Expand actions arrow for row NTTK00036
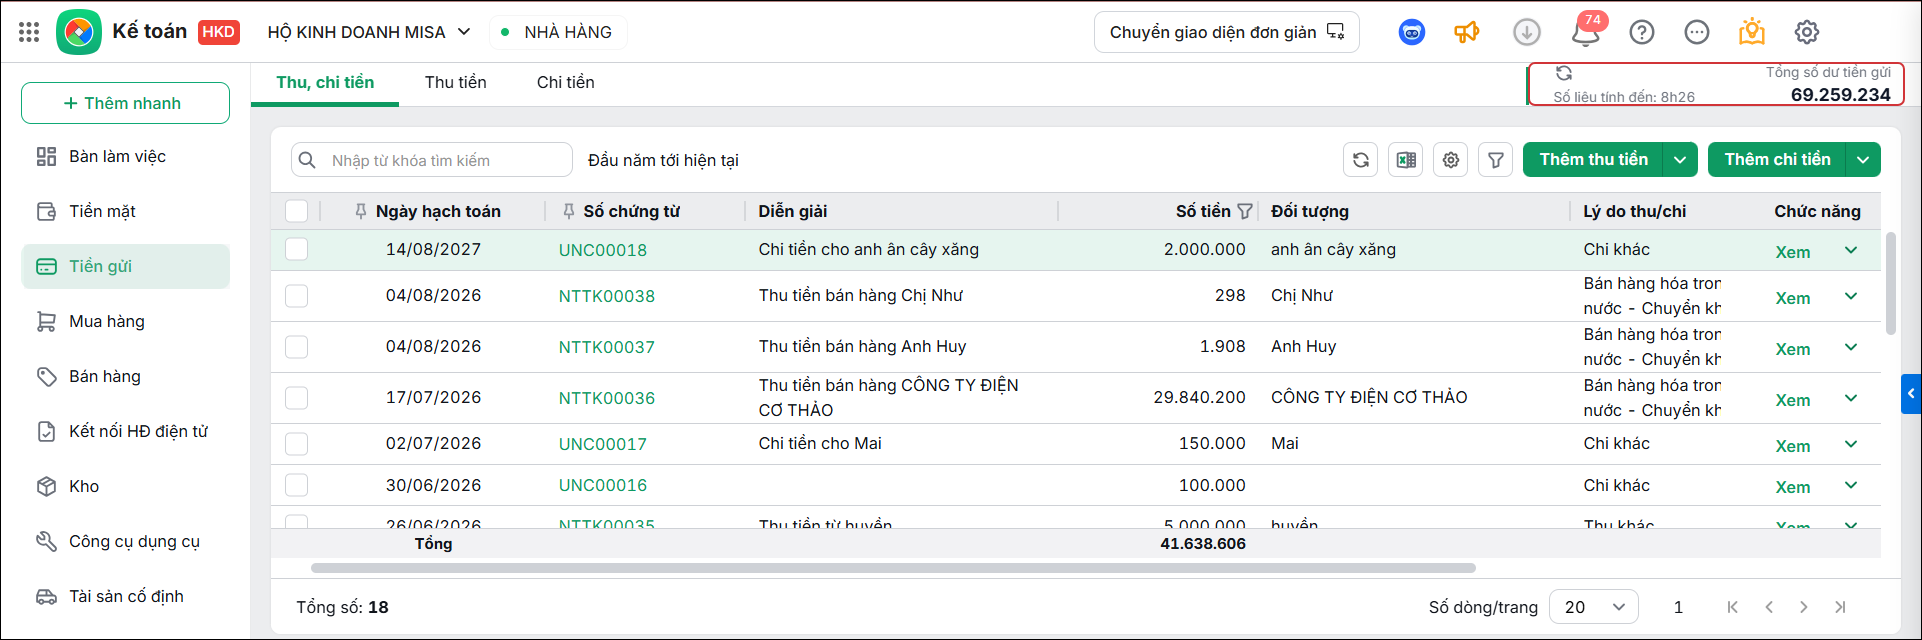Screen dimensions: 1922x640 (x=1851, y=398)
